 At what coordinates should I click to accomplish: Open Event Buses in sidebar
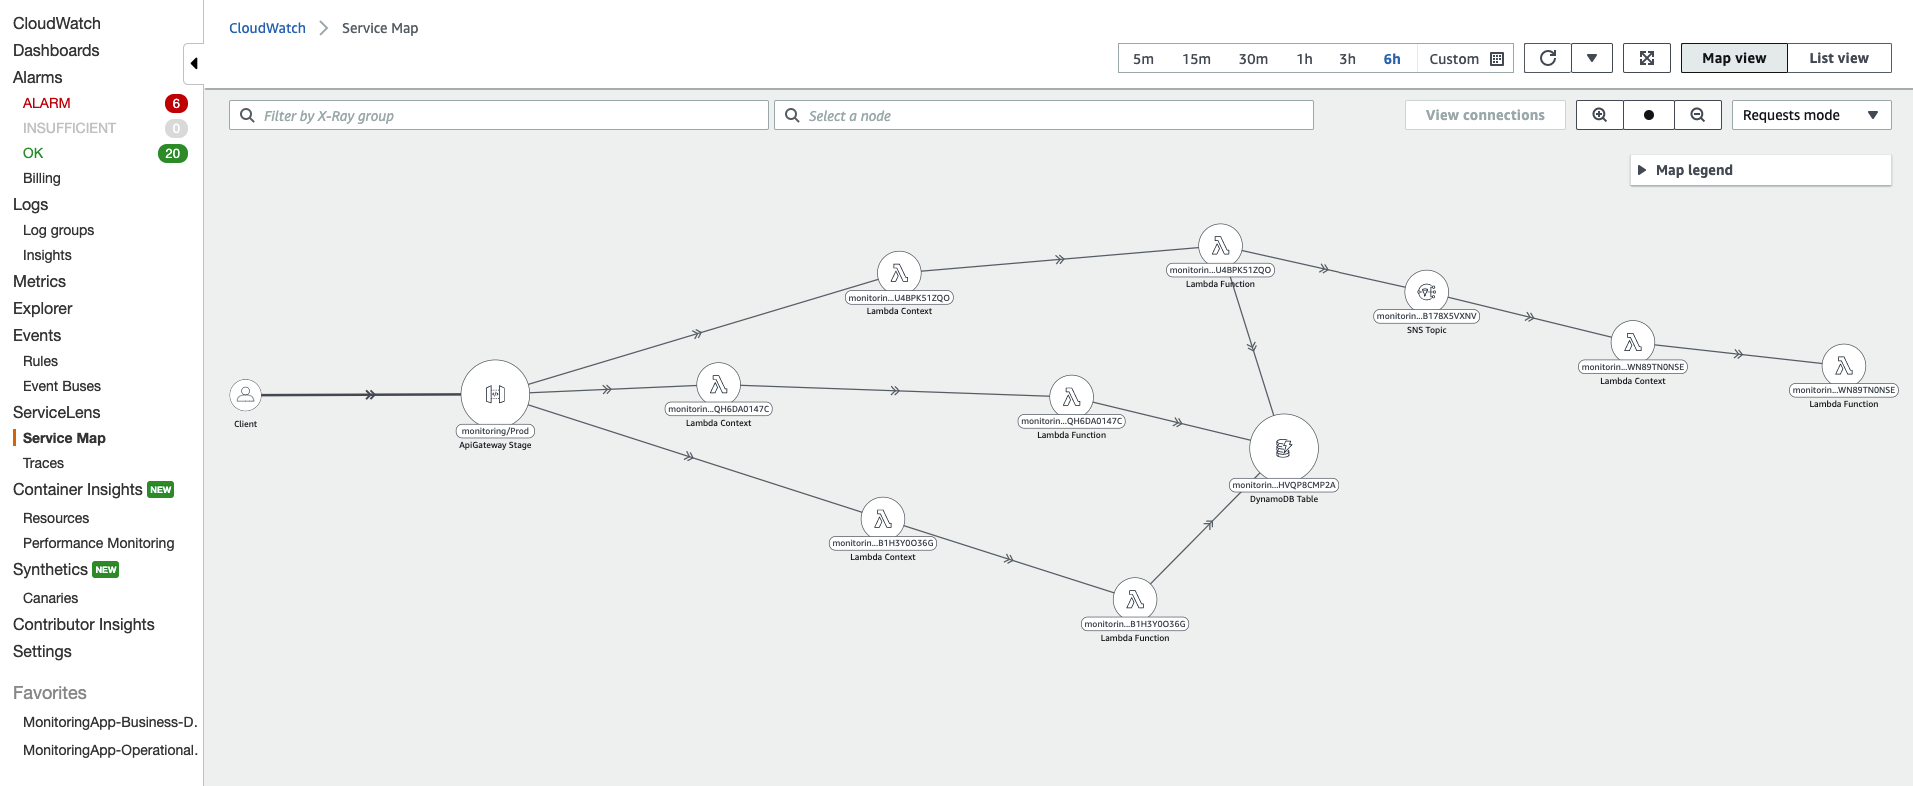[62, 386]
